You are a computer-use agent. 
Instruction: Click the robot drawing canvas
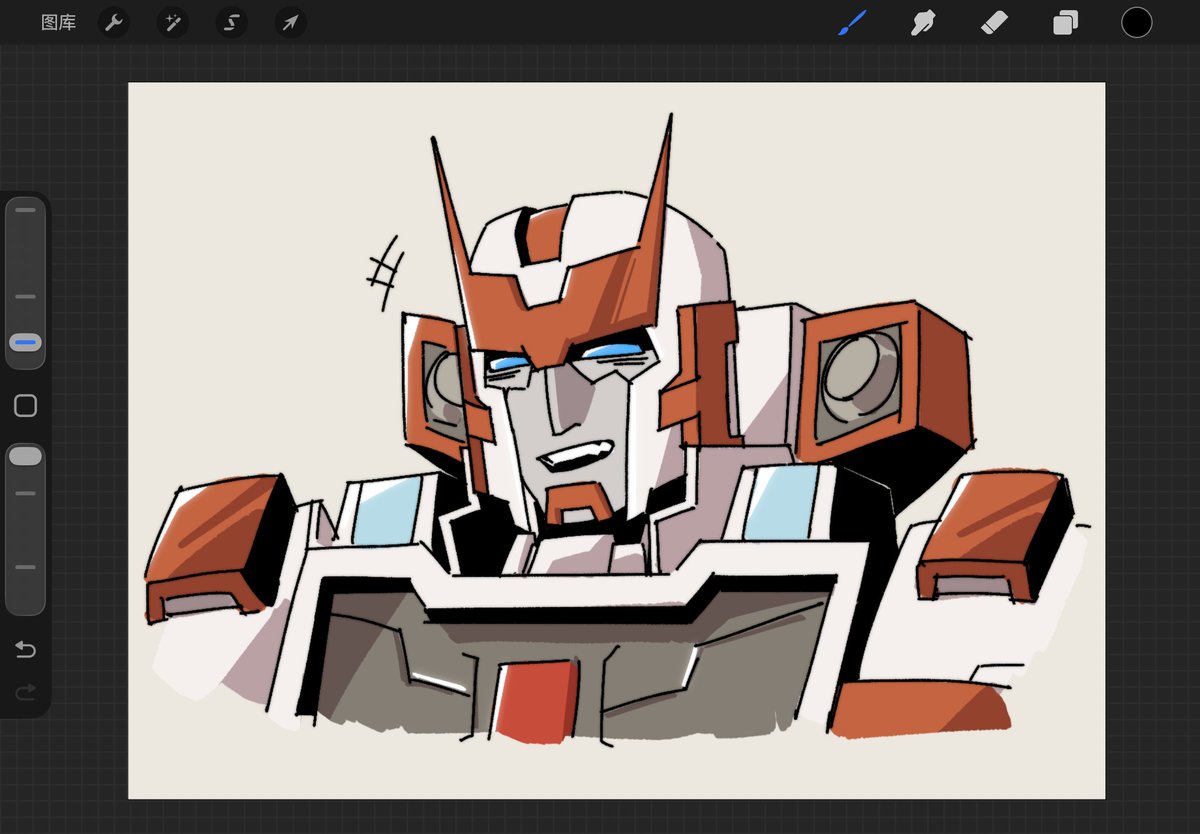coord(616,440)
